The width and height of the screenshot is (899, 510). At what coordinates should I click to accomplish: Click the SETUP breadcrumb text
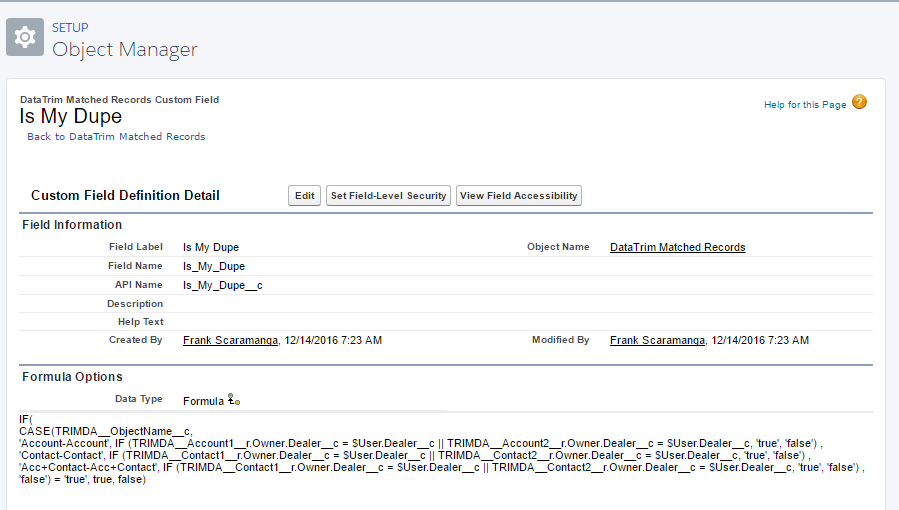[70, 28]
